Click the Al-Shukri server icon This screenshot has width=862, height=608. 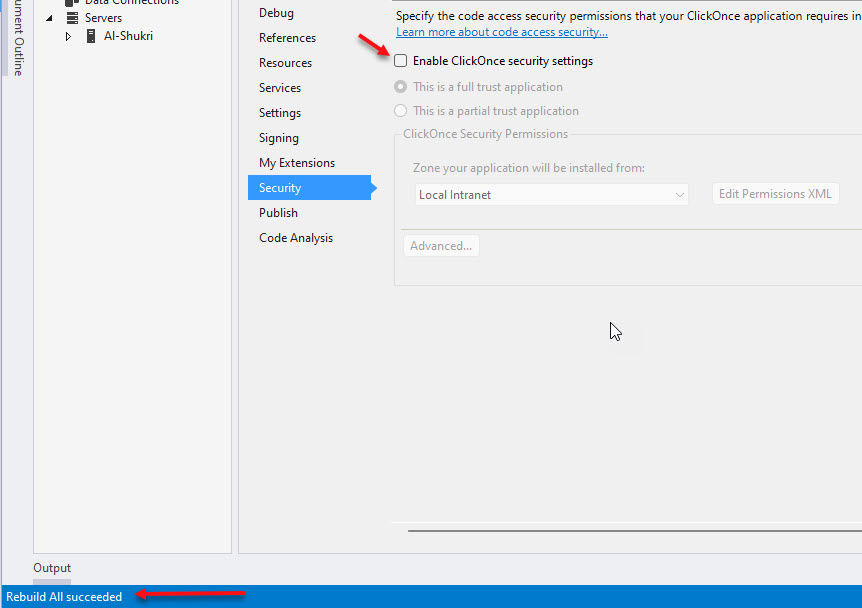(91, 36)
